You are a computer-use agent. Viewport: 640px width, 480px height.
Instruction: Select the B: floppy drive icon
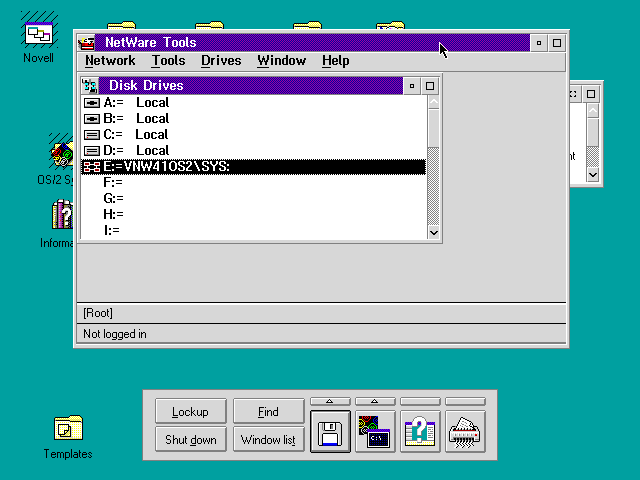91,119
